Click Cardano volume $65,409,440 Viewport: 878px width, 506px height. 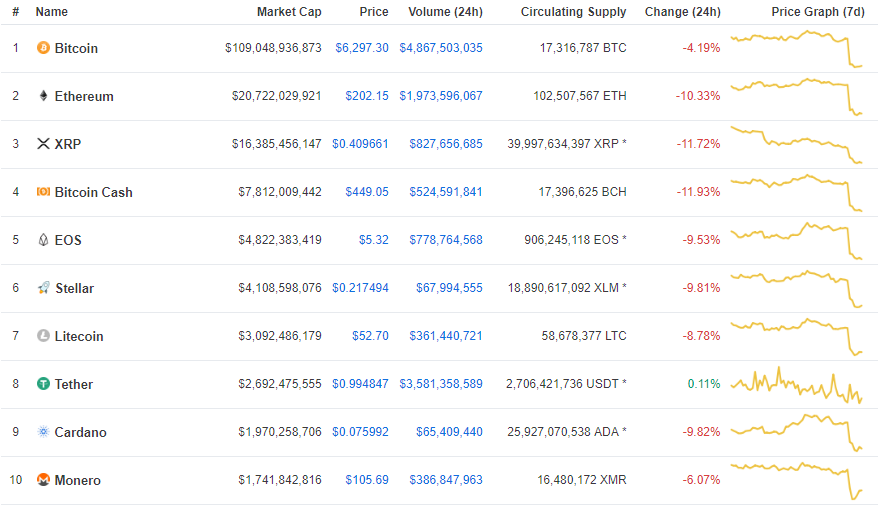point(449,432)
